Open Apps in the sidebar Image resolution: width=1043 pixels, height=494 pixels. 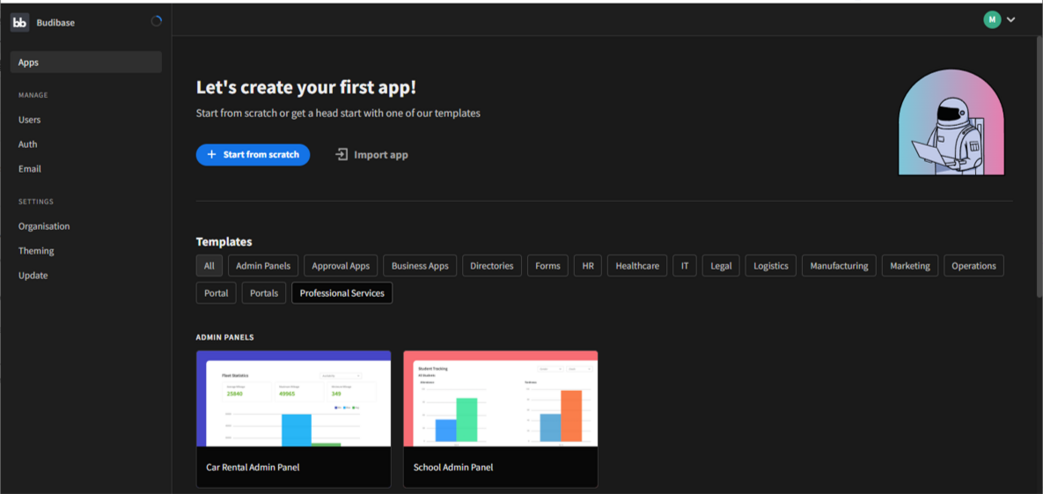click(x=86, y=62)
